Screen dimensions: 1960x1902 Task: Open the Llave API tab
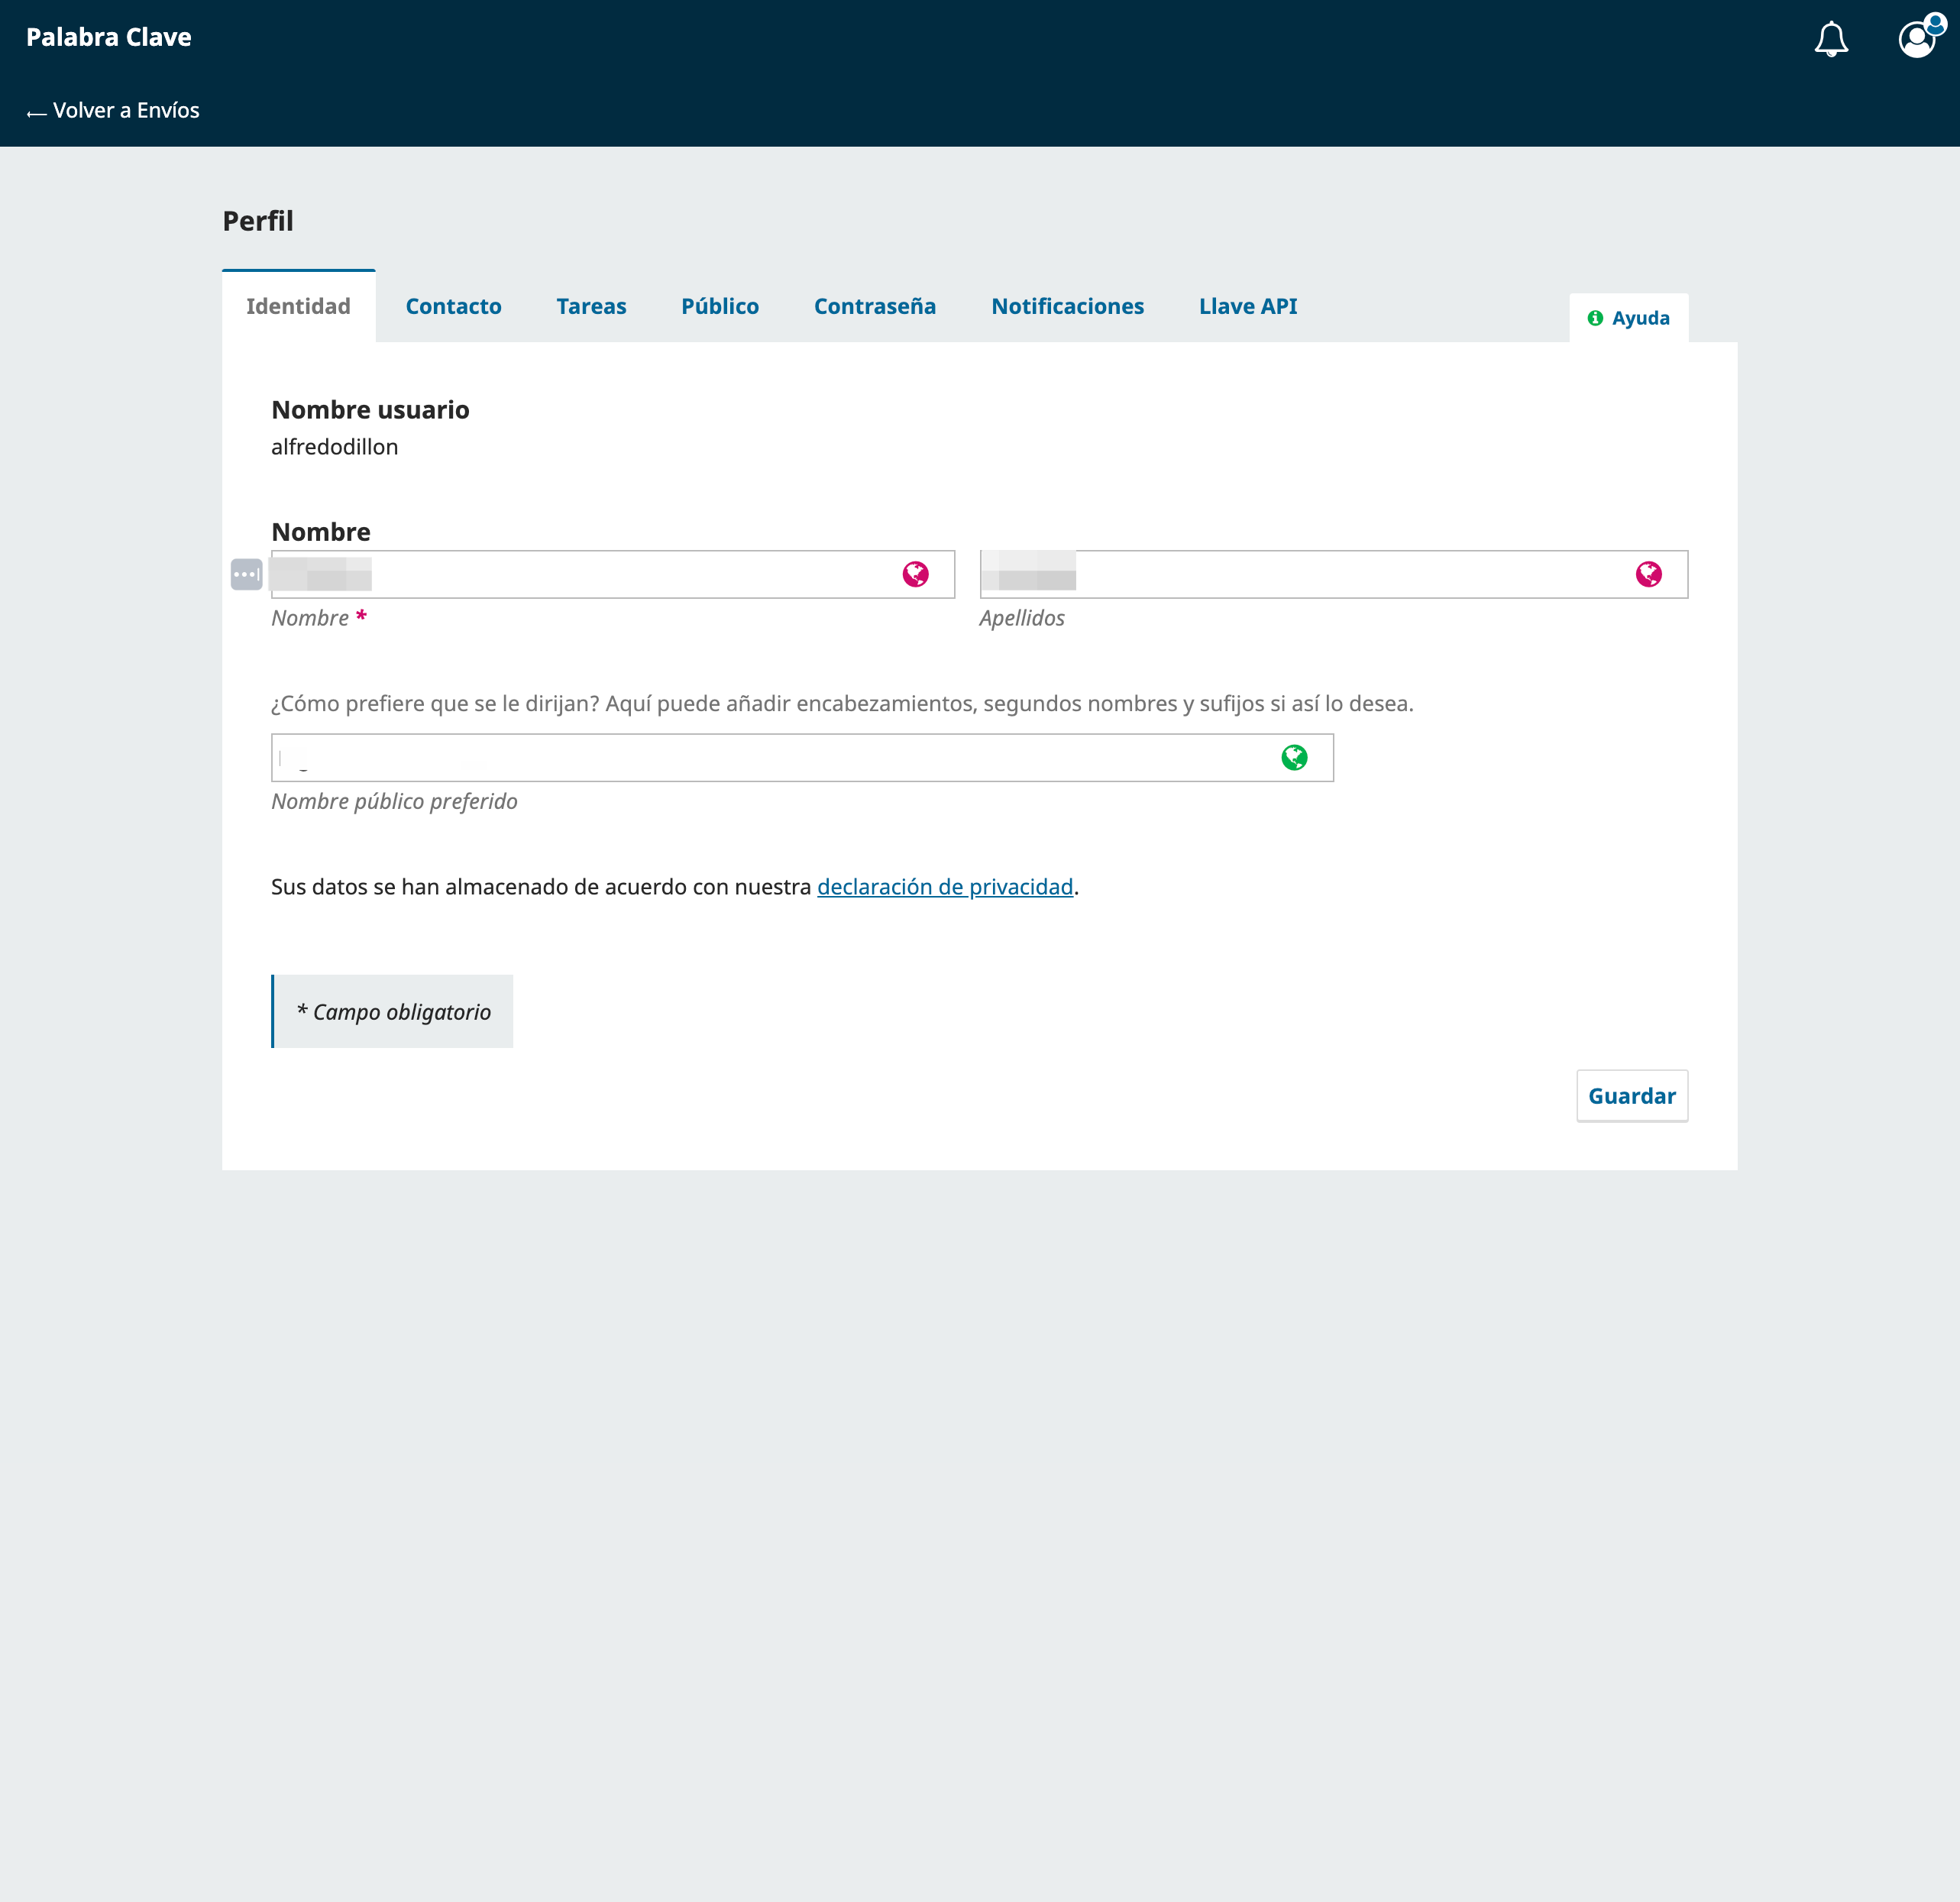[x=1248, y=306]
